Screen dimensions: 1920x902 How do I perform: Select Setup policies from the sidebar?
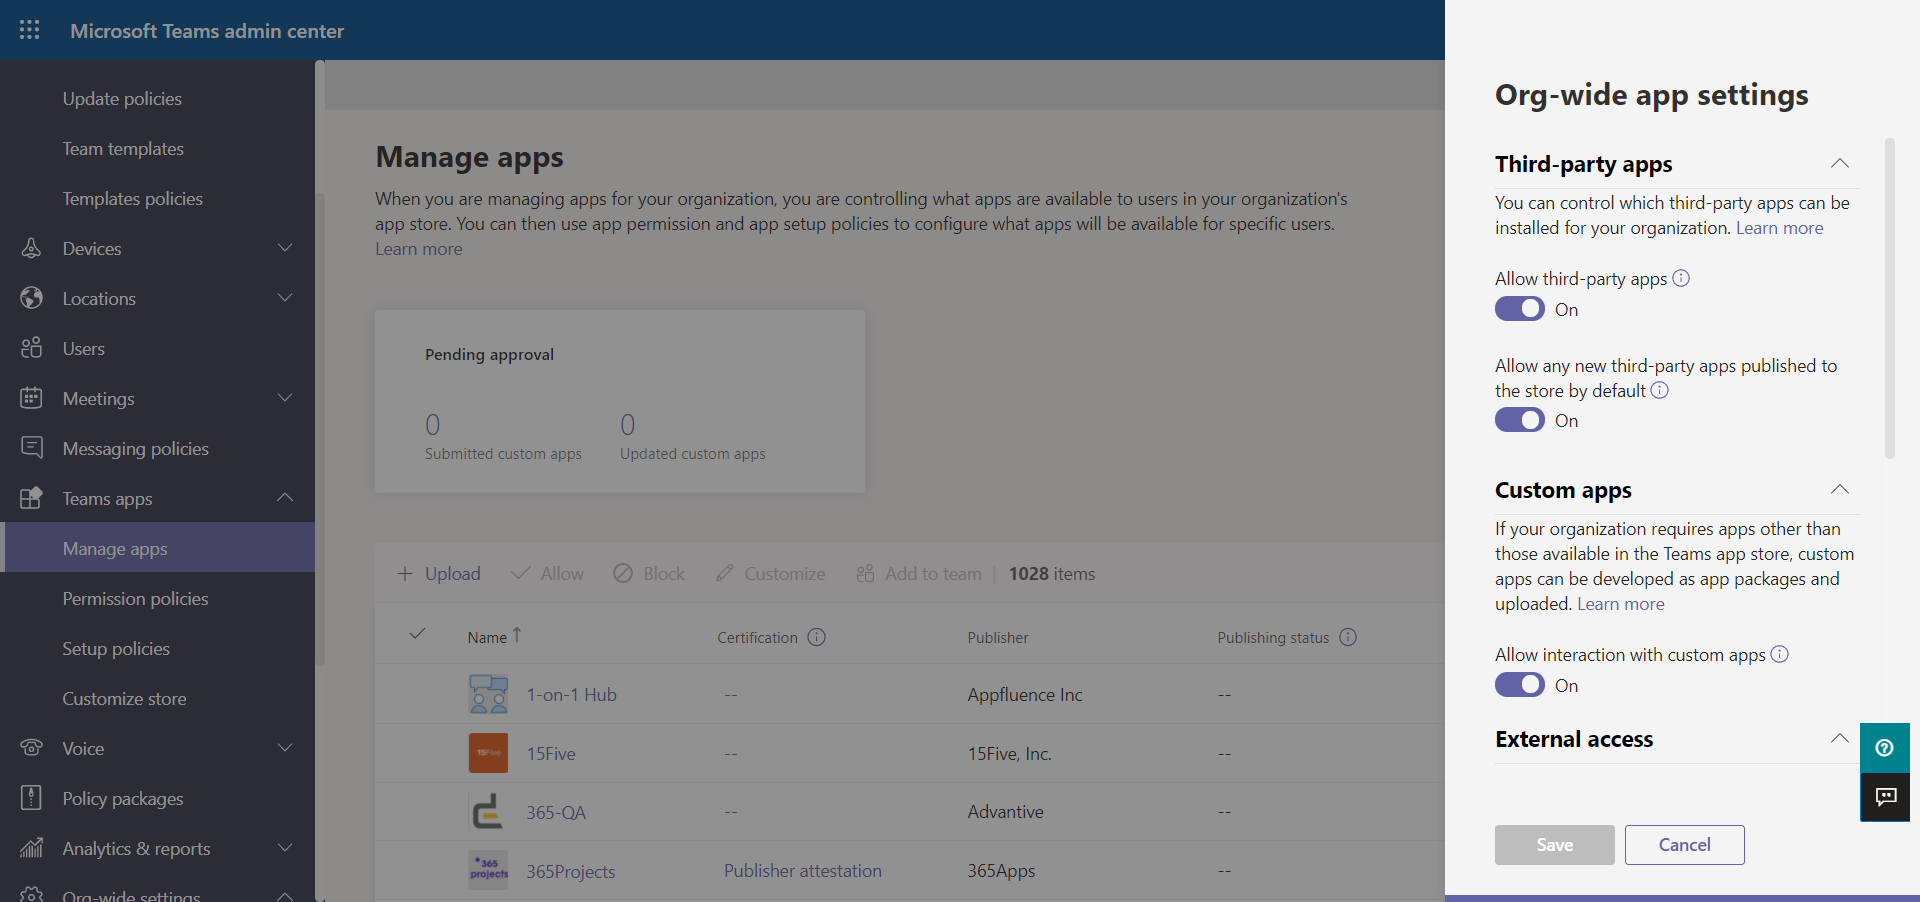pos(116,648)
